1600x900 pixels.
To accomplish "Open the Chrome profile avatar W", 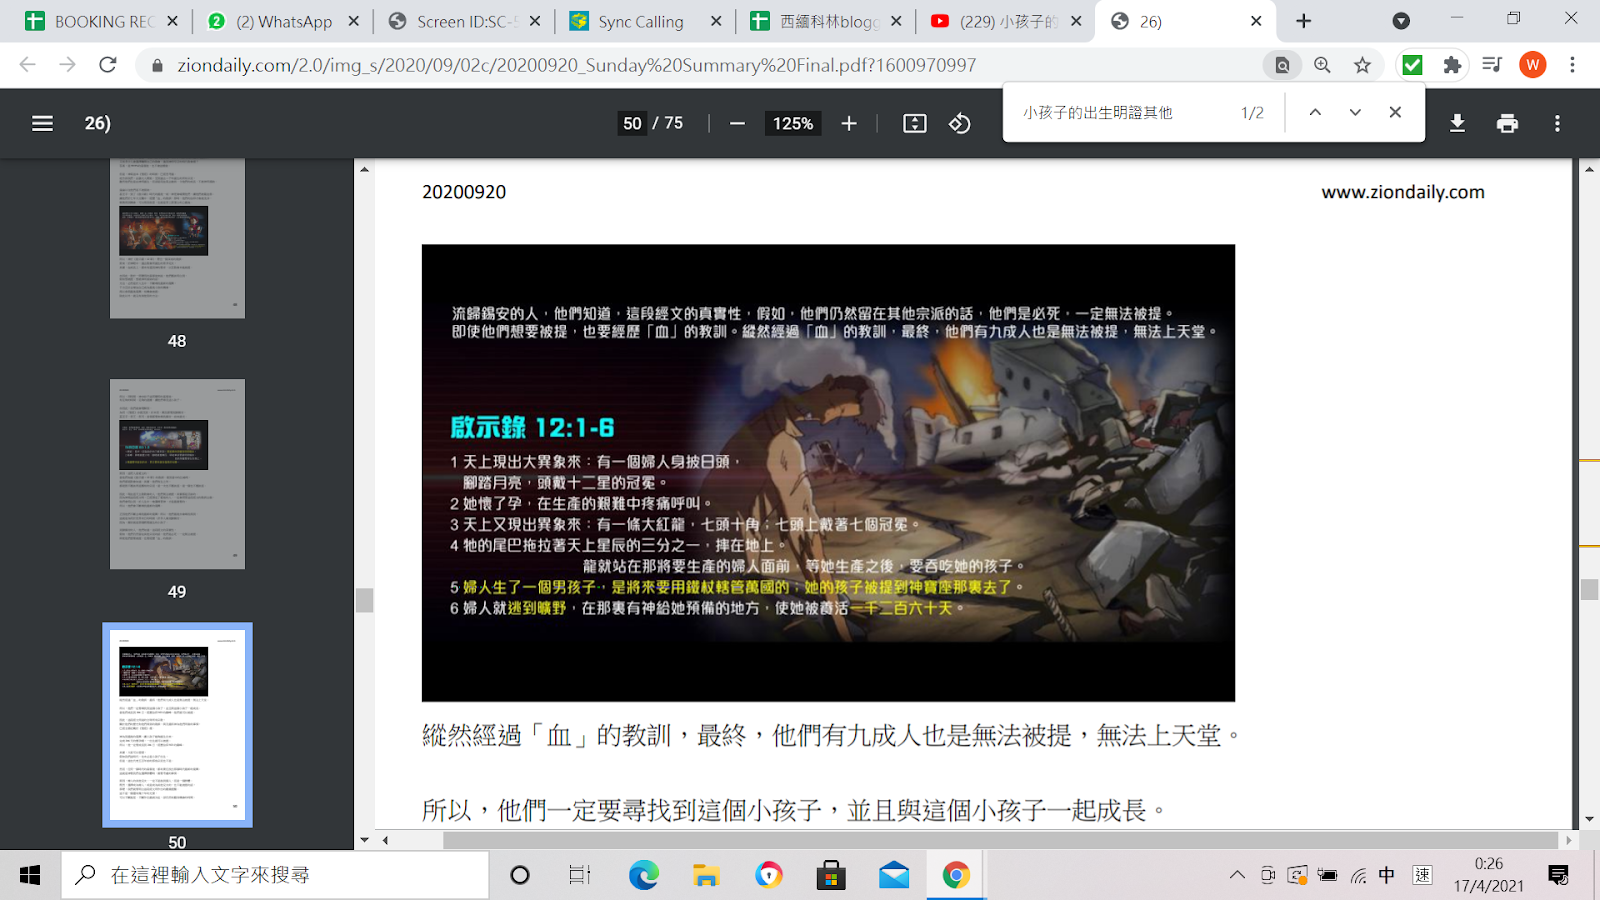I will [x=1532, y=65].
